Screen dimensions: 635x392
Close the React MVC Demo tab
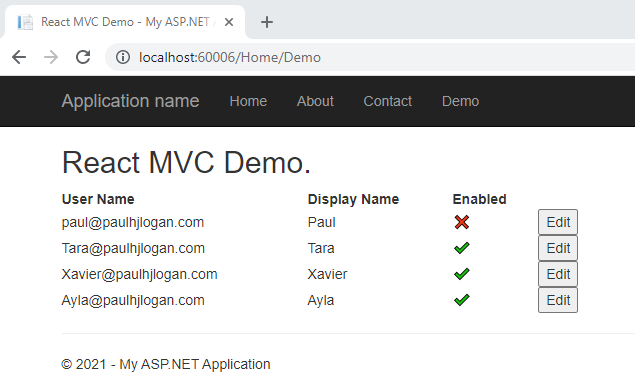point(229,22)
